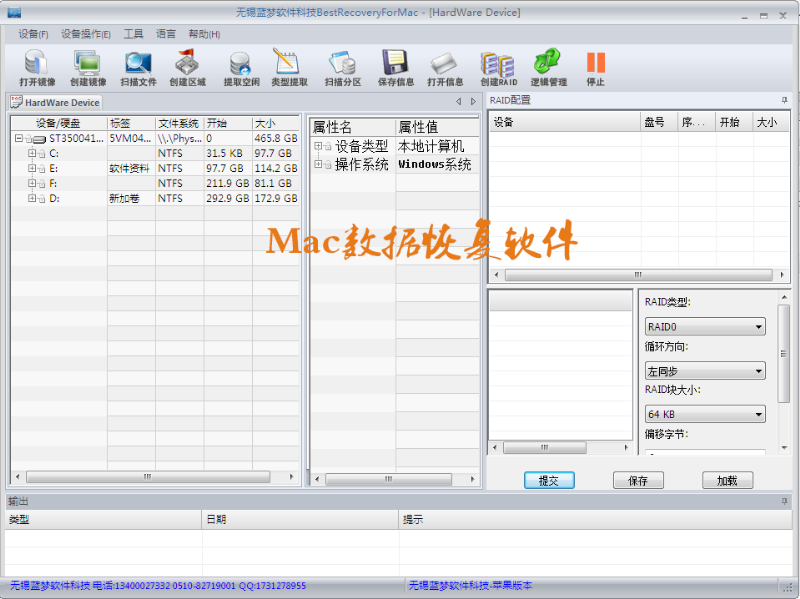Click the 无锡蓝梦软件科技-苹果版本 status bar text
800x599 pixels.
[470, 585]
